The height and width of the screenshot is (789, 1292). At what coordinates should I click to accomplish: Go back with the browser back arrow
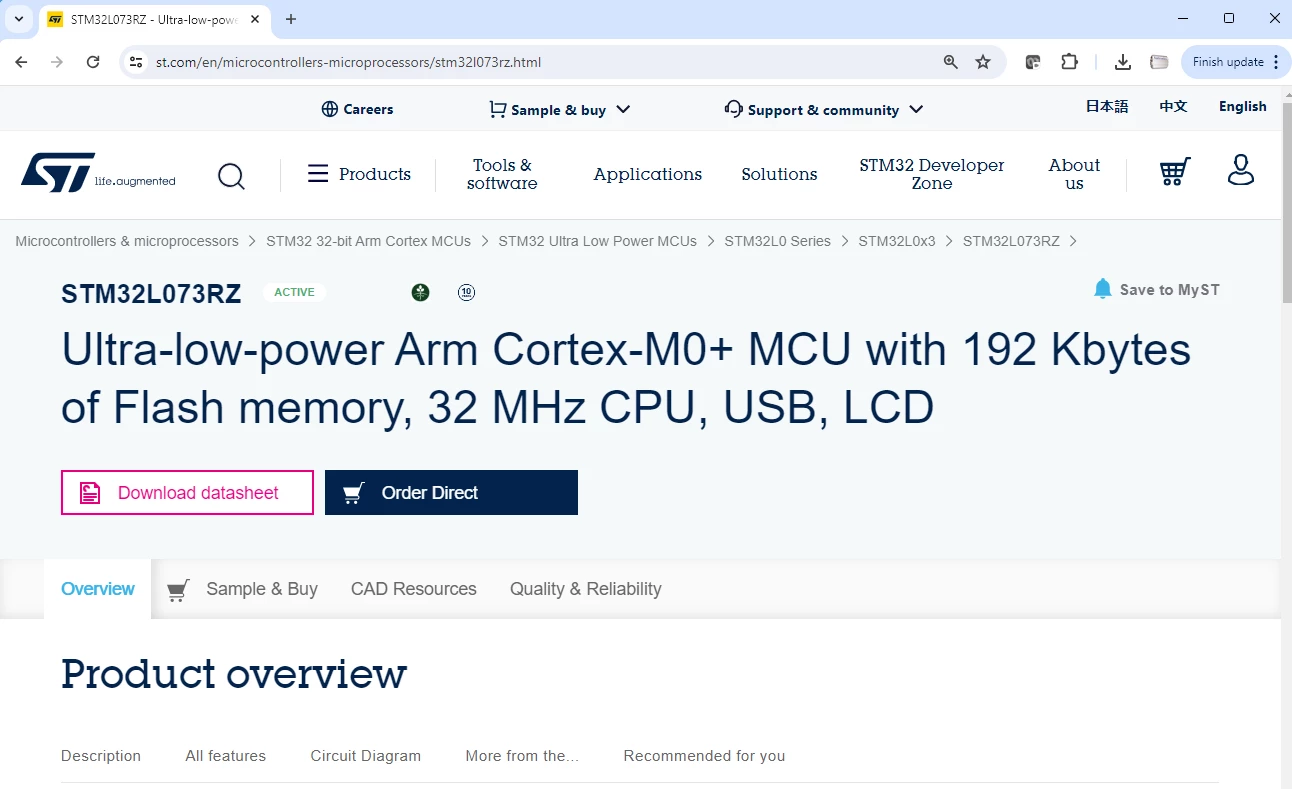[x=21, y=62]
